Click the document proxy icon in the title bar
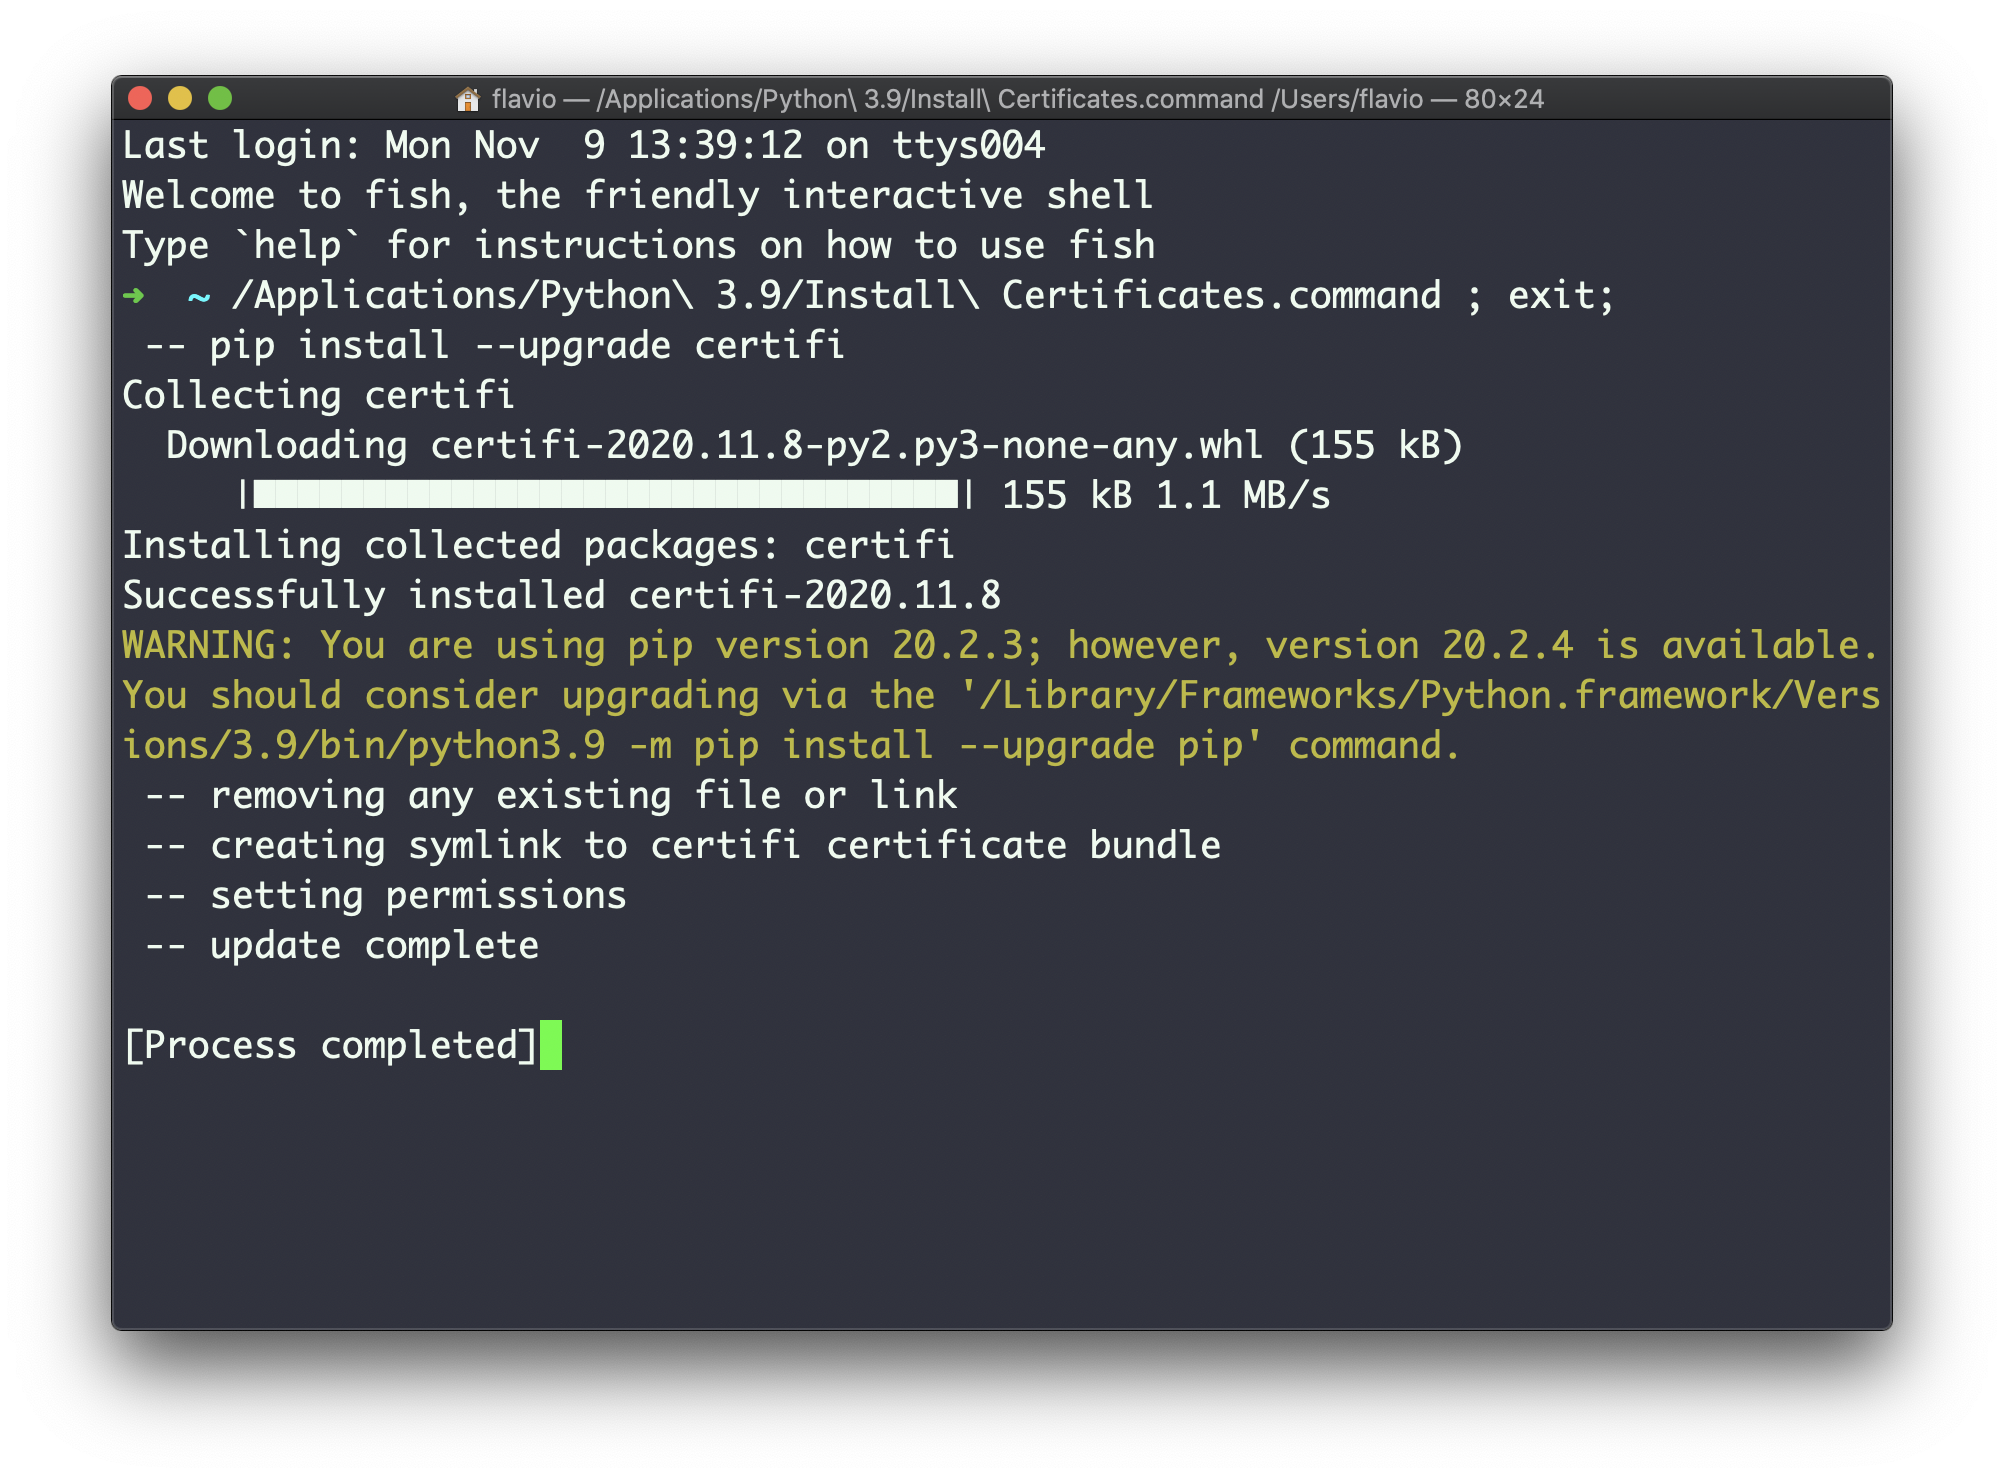 click(x=466, y=99)
